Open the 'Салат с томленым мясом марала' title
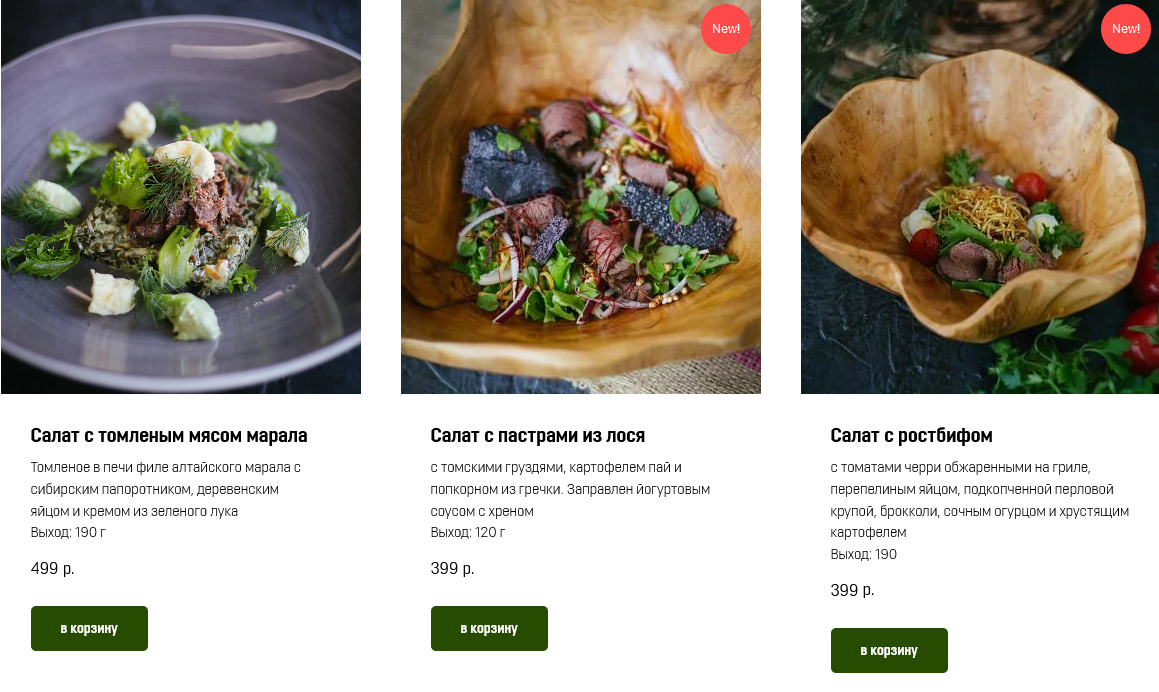 pos(169,436)
